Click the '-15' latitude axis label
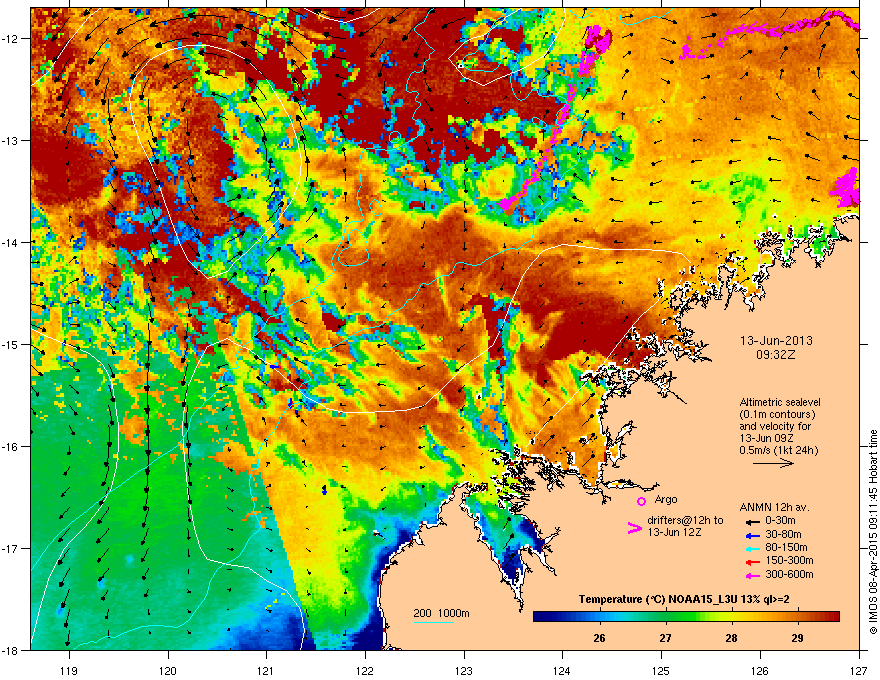Screen dimensions: 880x680 10,344
